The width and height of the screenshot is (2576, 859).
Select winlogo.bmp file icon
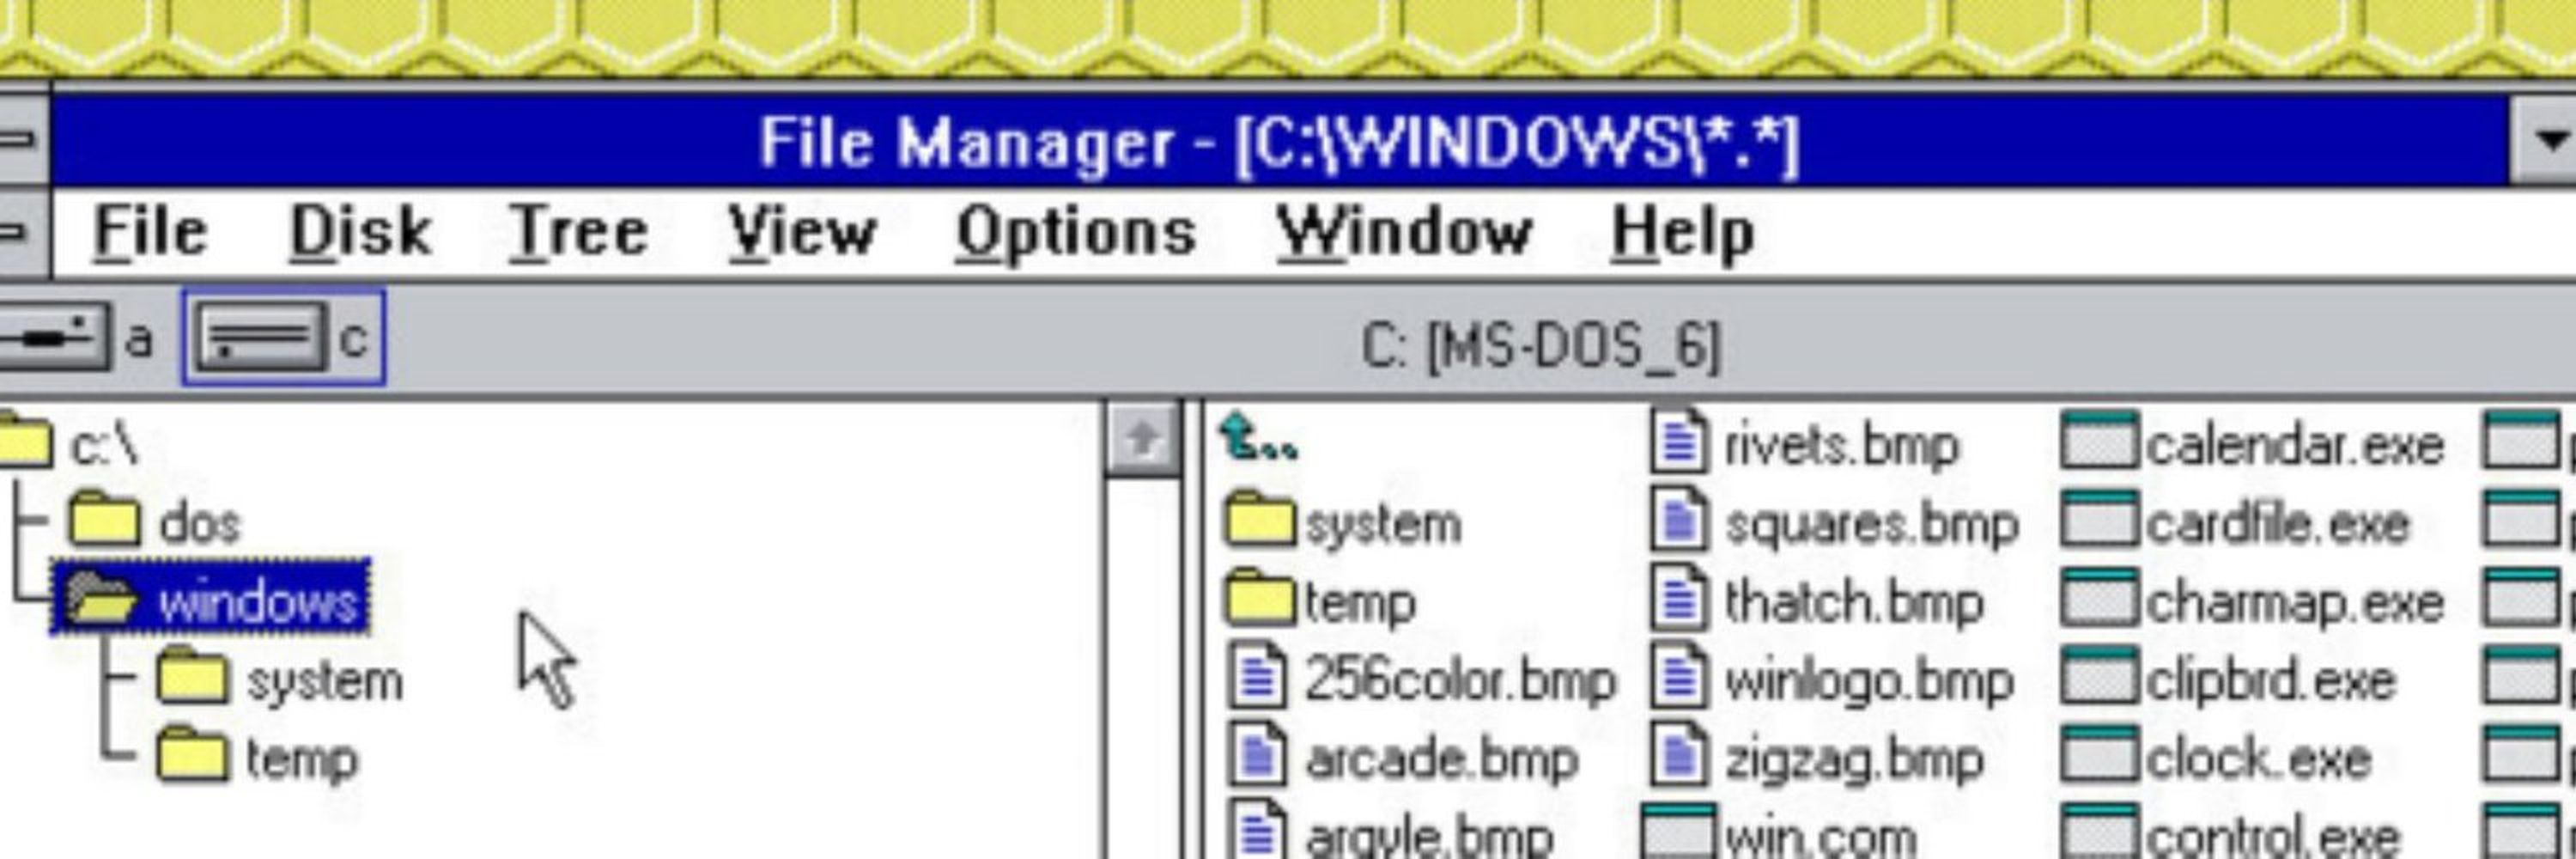pos(1680,677)
